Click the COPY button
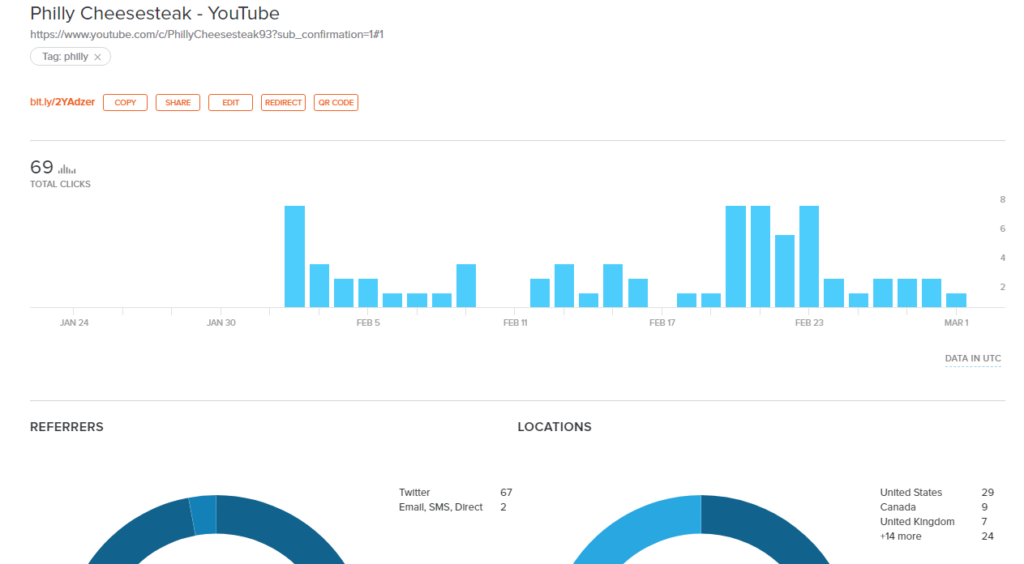This screenshot has height=564, width=1024. (x=125, y=102)
